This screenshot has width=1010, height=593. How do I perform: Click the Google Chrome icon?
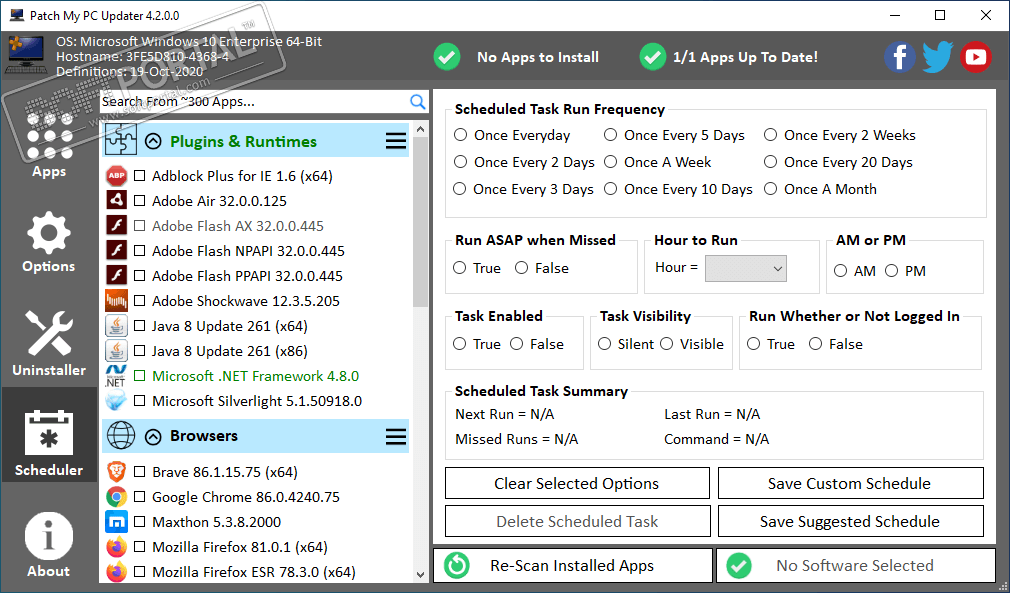coord(117,497)
